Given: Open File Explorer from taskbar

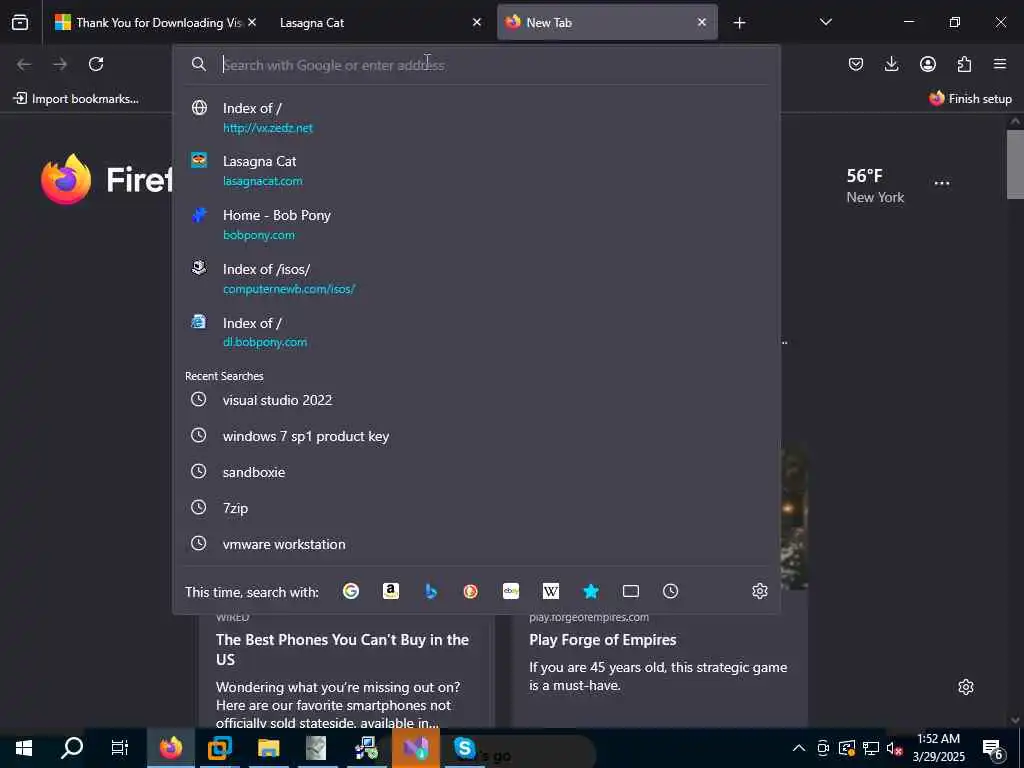Looking at the screenshot, I should (x=268, y=748).
